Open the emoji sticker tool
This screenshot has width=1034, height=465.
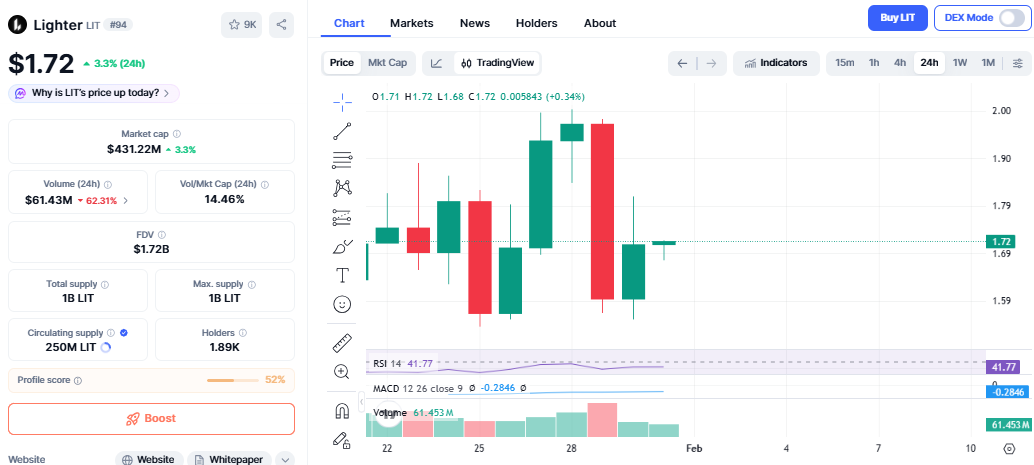pos(342,303)
